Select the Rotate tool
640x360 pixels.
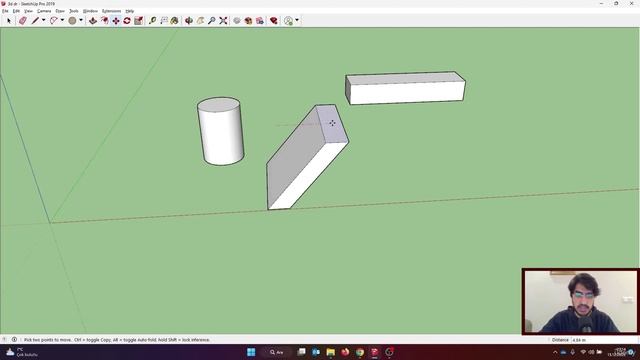[127, 20]
